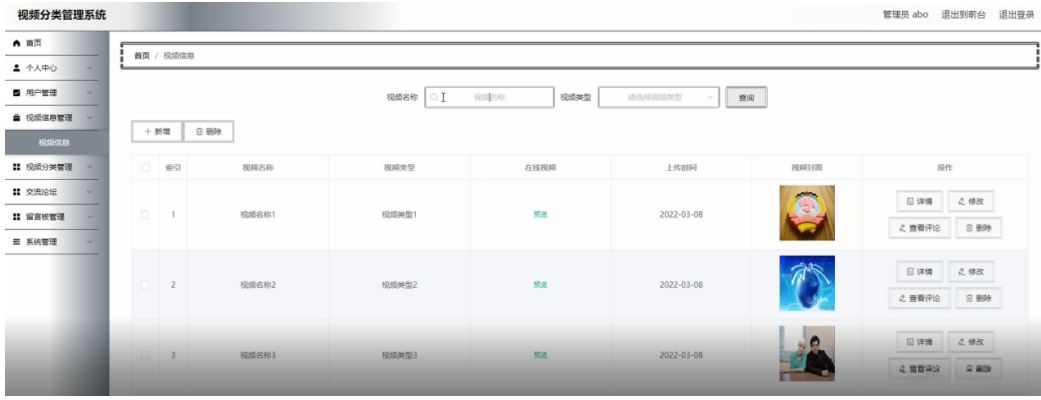This screenshot has width=1041, height=400.
Task: Click the 查询 button
Action: click(746, 98)
